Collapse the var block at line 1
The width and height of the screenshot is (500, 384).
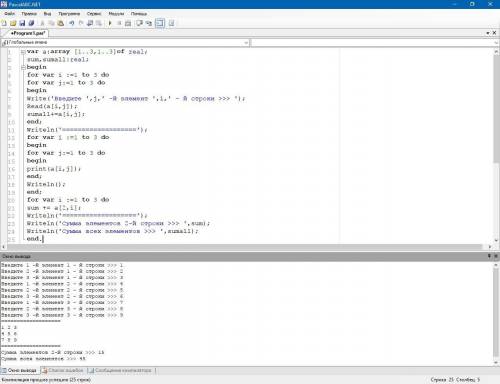[x=23, y=52]
